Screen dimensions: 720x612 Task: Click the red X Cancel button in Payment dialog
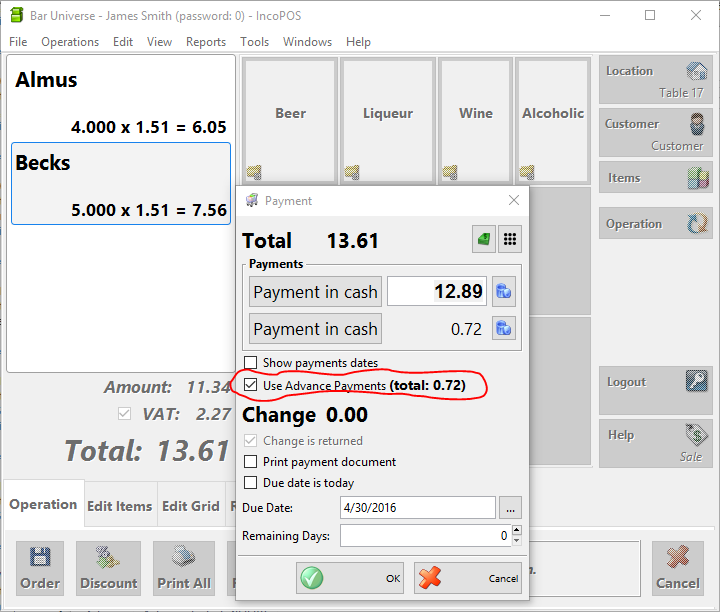point(467,578)
